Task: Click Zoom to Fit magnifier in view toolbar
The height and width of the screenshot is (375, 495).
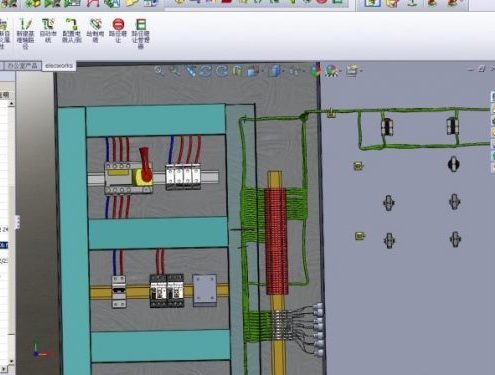Action: [x=159, y=71]
